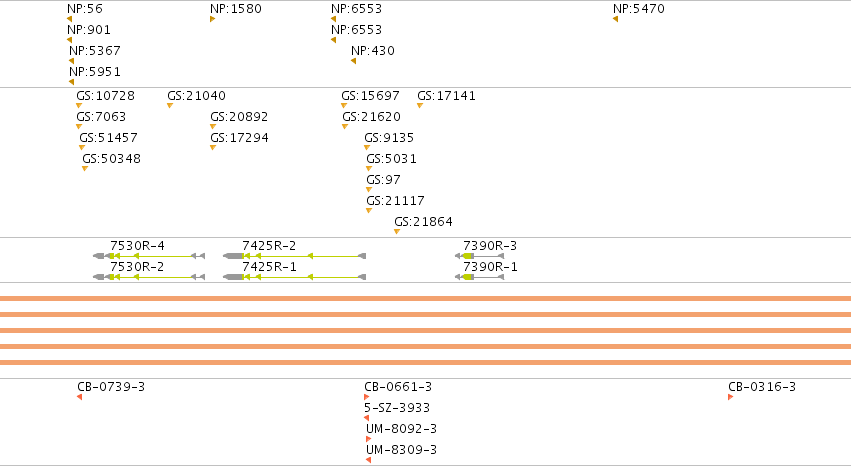The height and width of the screenshot is (466, 851).
Task: Click the red arrow marker under UM-8309-3
Action: pyautogui.click(x=369, y=460)
